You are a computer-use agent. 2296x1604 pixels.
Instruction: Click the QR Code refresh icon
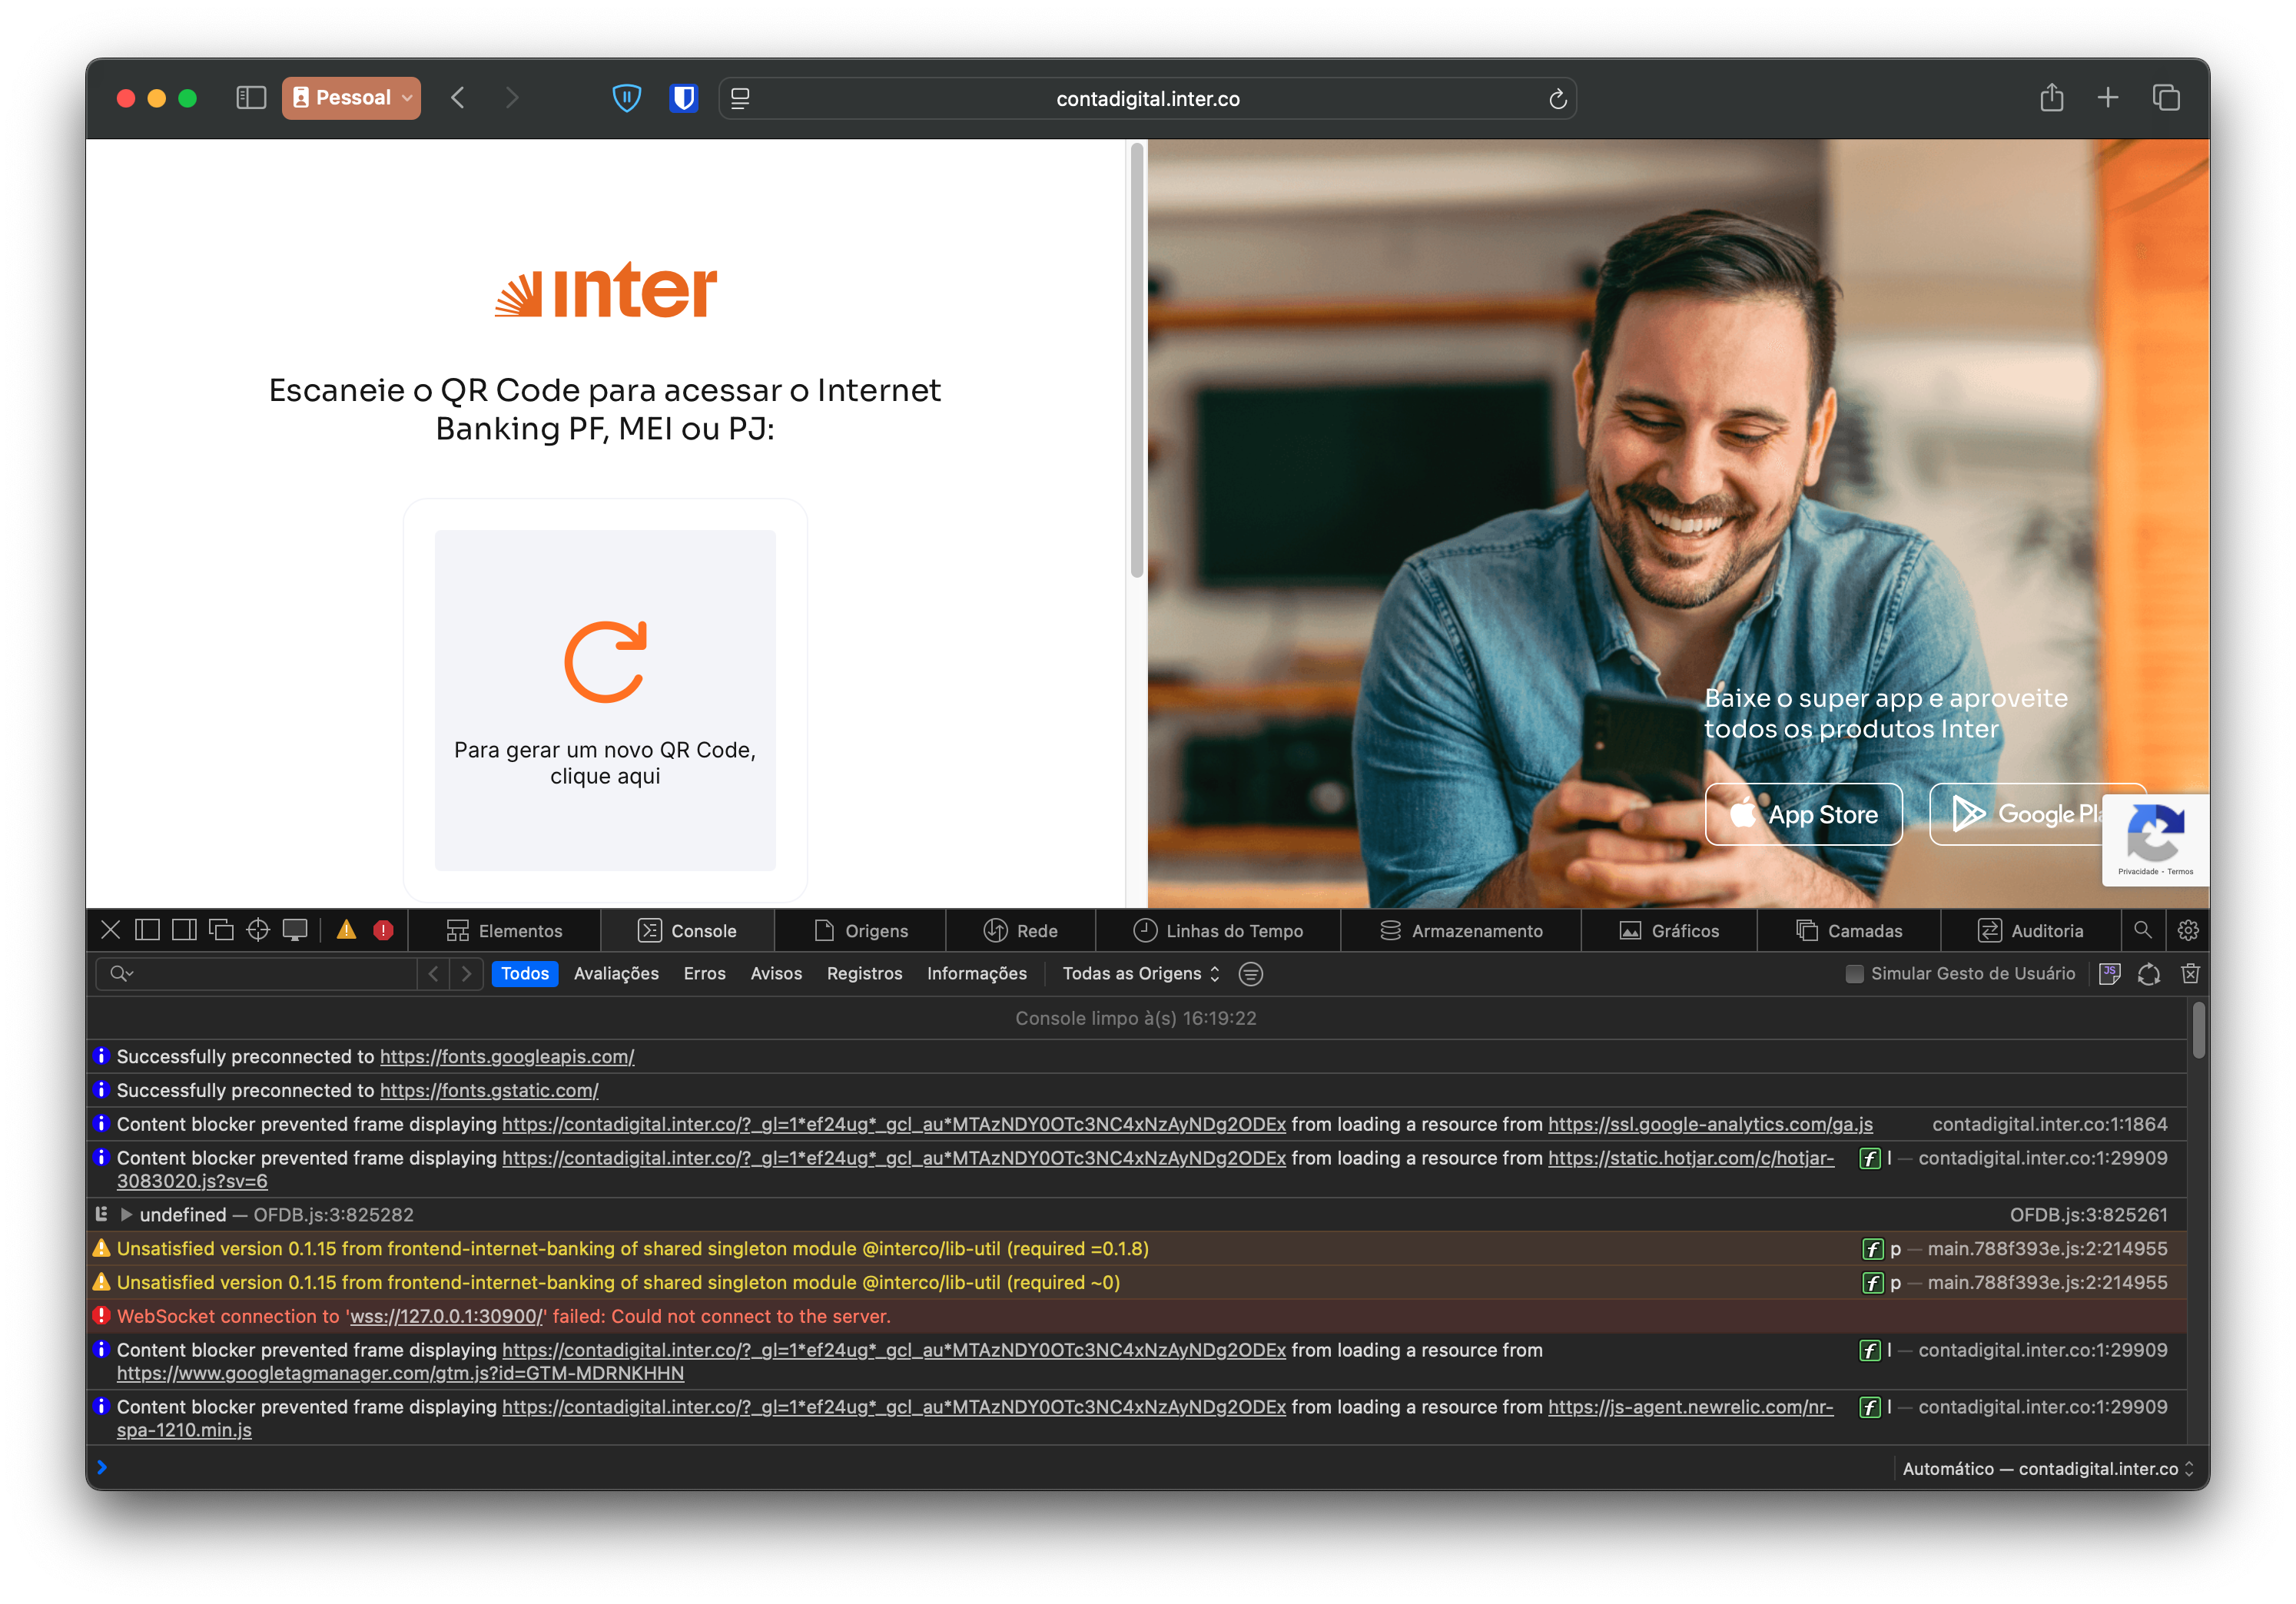click(x=605, y=661)
